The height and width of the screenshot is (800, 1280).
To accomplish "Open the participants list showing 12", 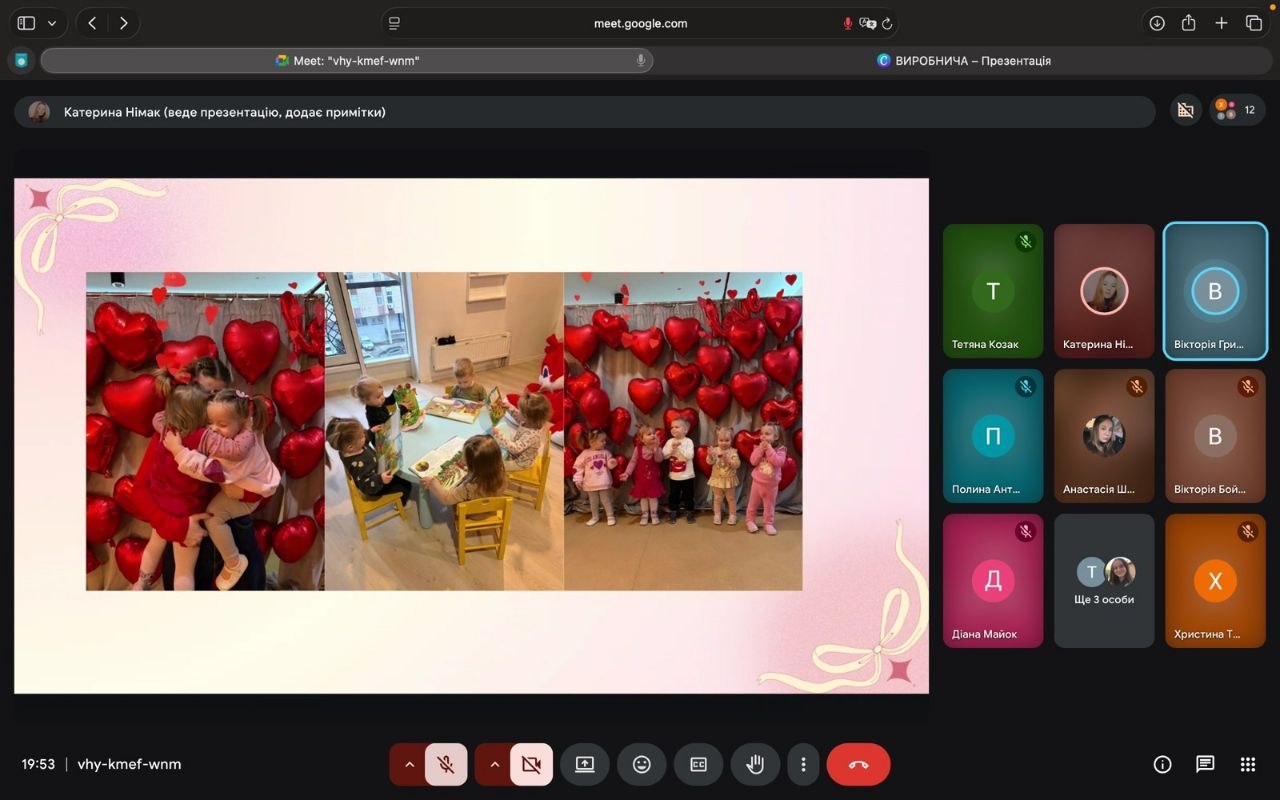I will (1237, 110).
